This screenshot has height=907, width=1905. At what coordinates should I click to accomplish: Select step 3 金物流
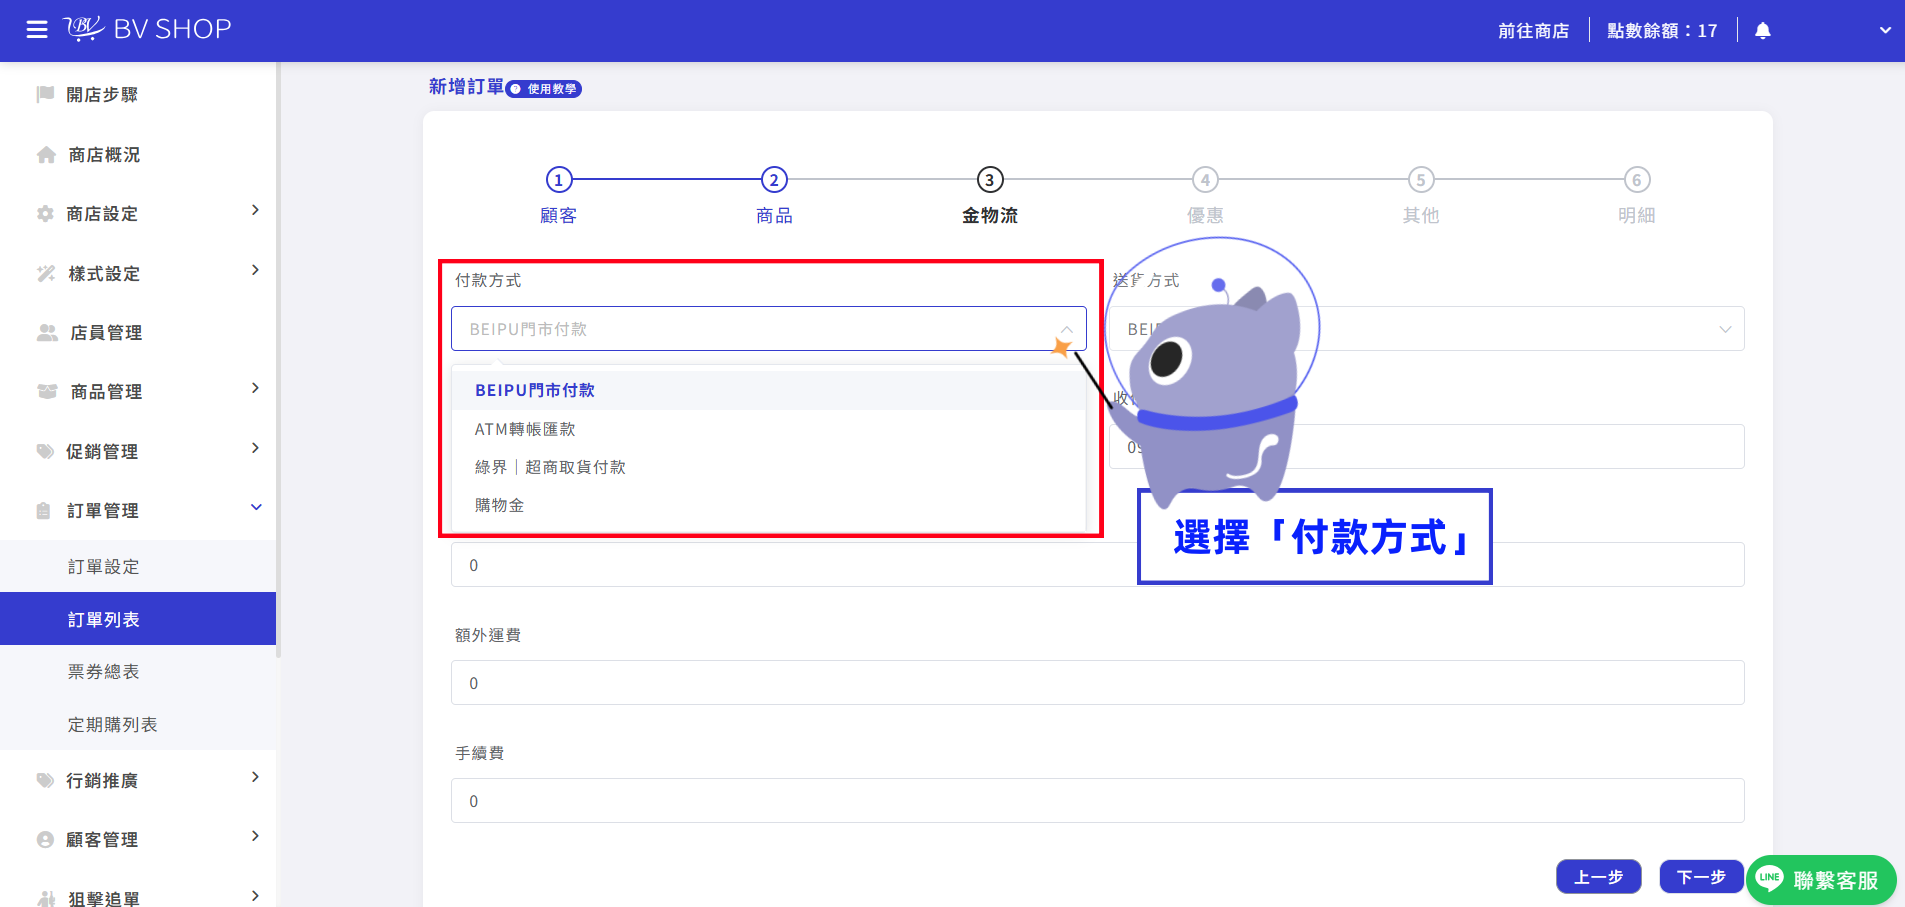click(990, 196)
